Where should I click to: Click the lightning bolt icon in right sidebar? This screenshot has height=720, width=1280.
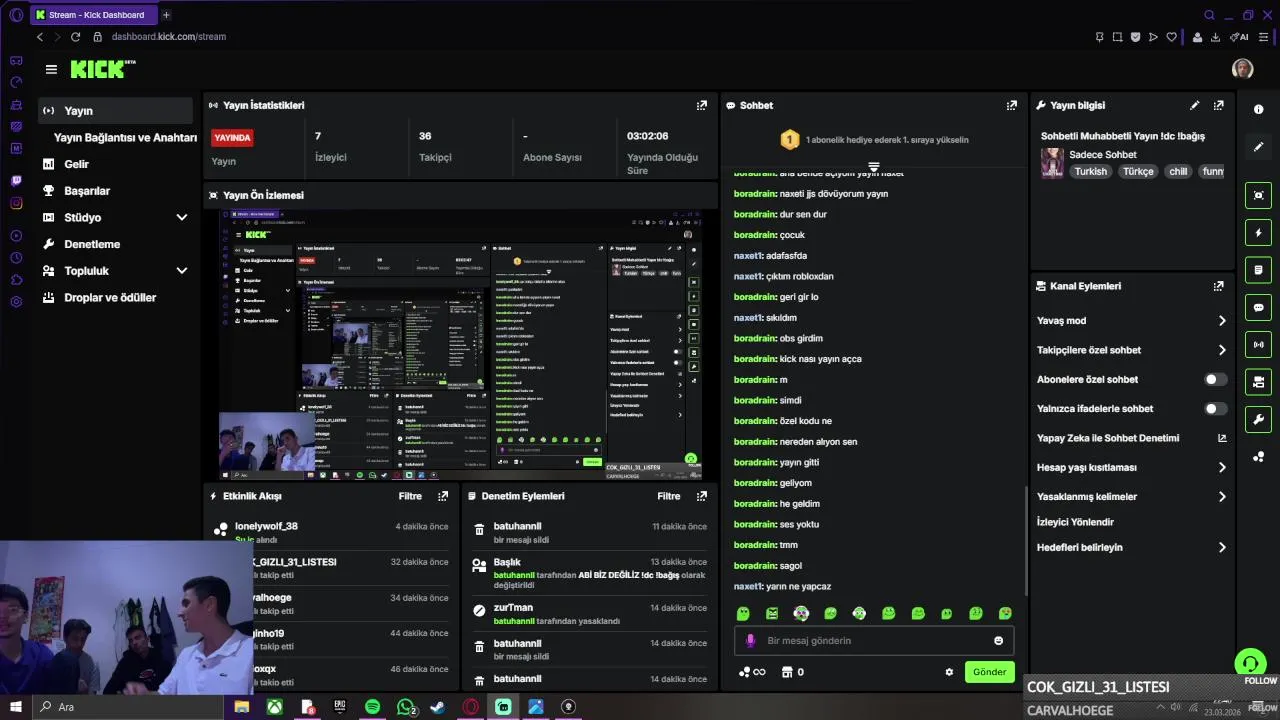(1258, 233)
